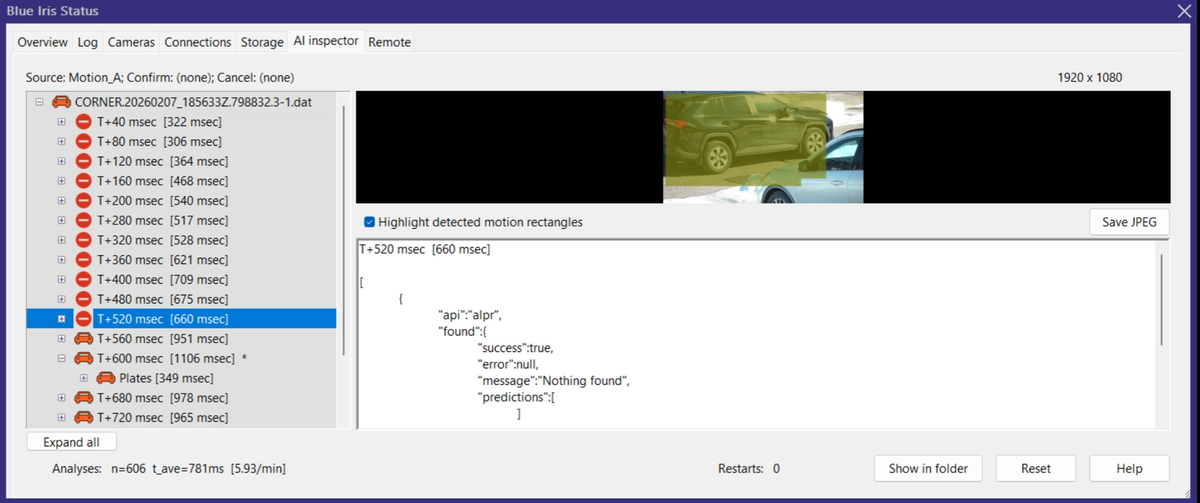
Task: Click the red no-entry icon at T+320 msec
Action: click(x=84, y=240)
